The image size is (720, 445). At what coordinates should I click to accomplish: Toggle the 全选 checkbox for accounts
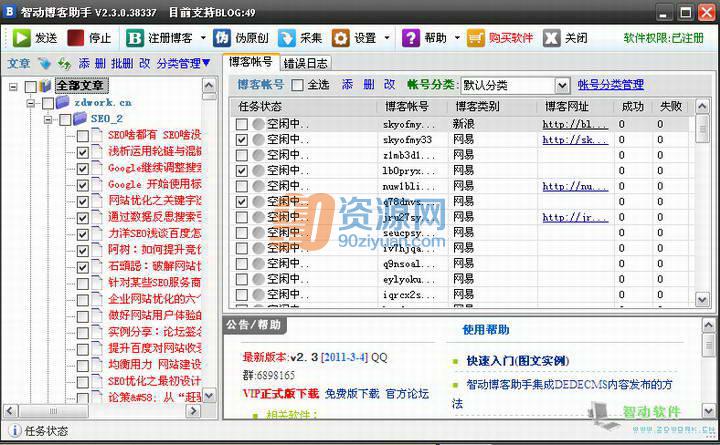[x=297, y=85]
